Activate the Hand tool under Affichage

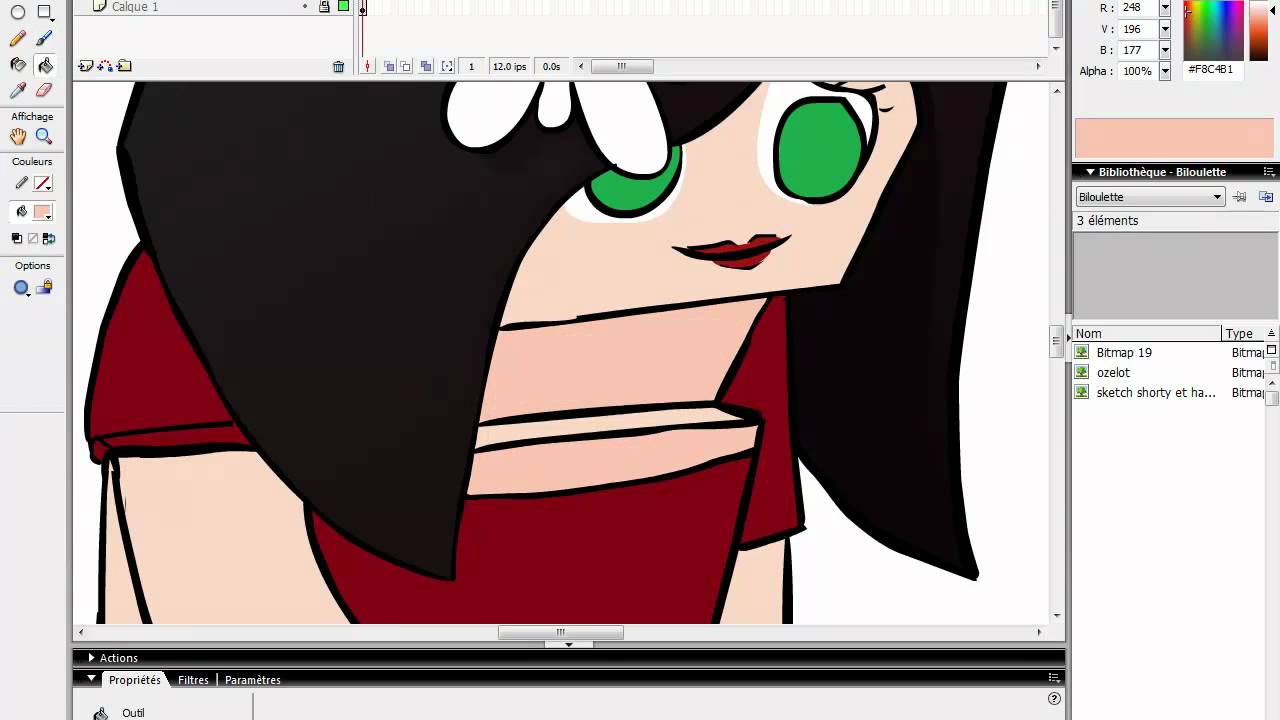coord(18,136)
